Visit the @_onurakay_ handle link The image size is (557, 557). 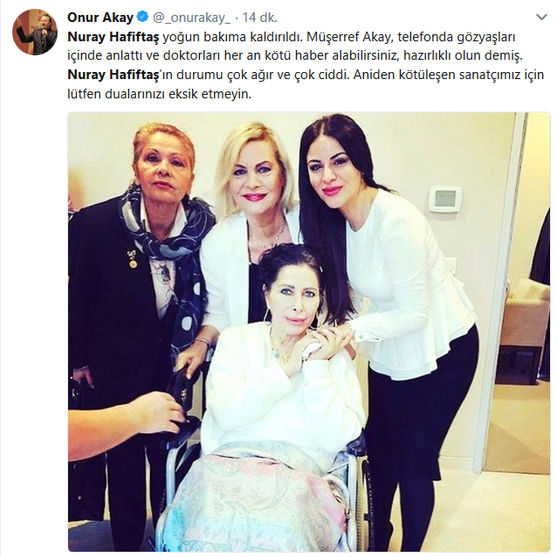[191, 18]
